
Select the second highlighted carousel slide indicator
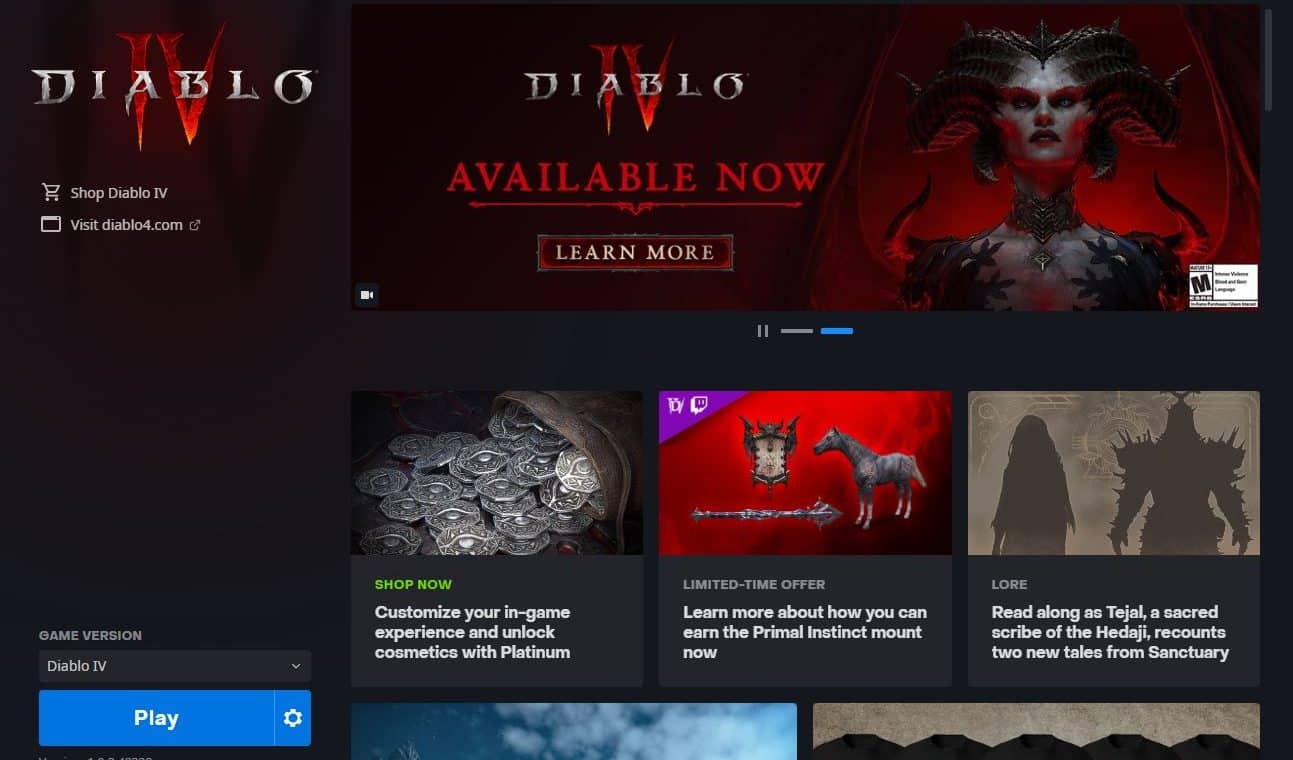[837, 331]
